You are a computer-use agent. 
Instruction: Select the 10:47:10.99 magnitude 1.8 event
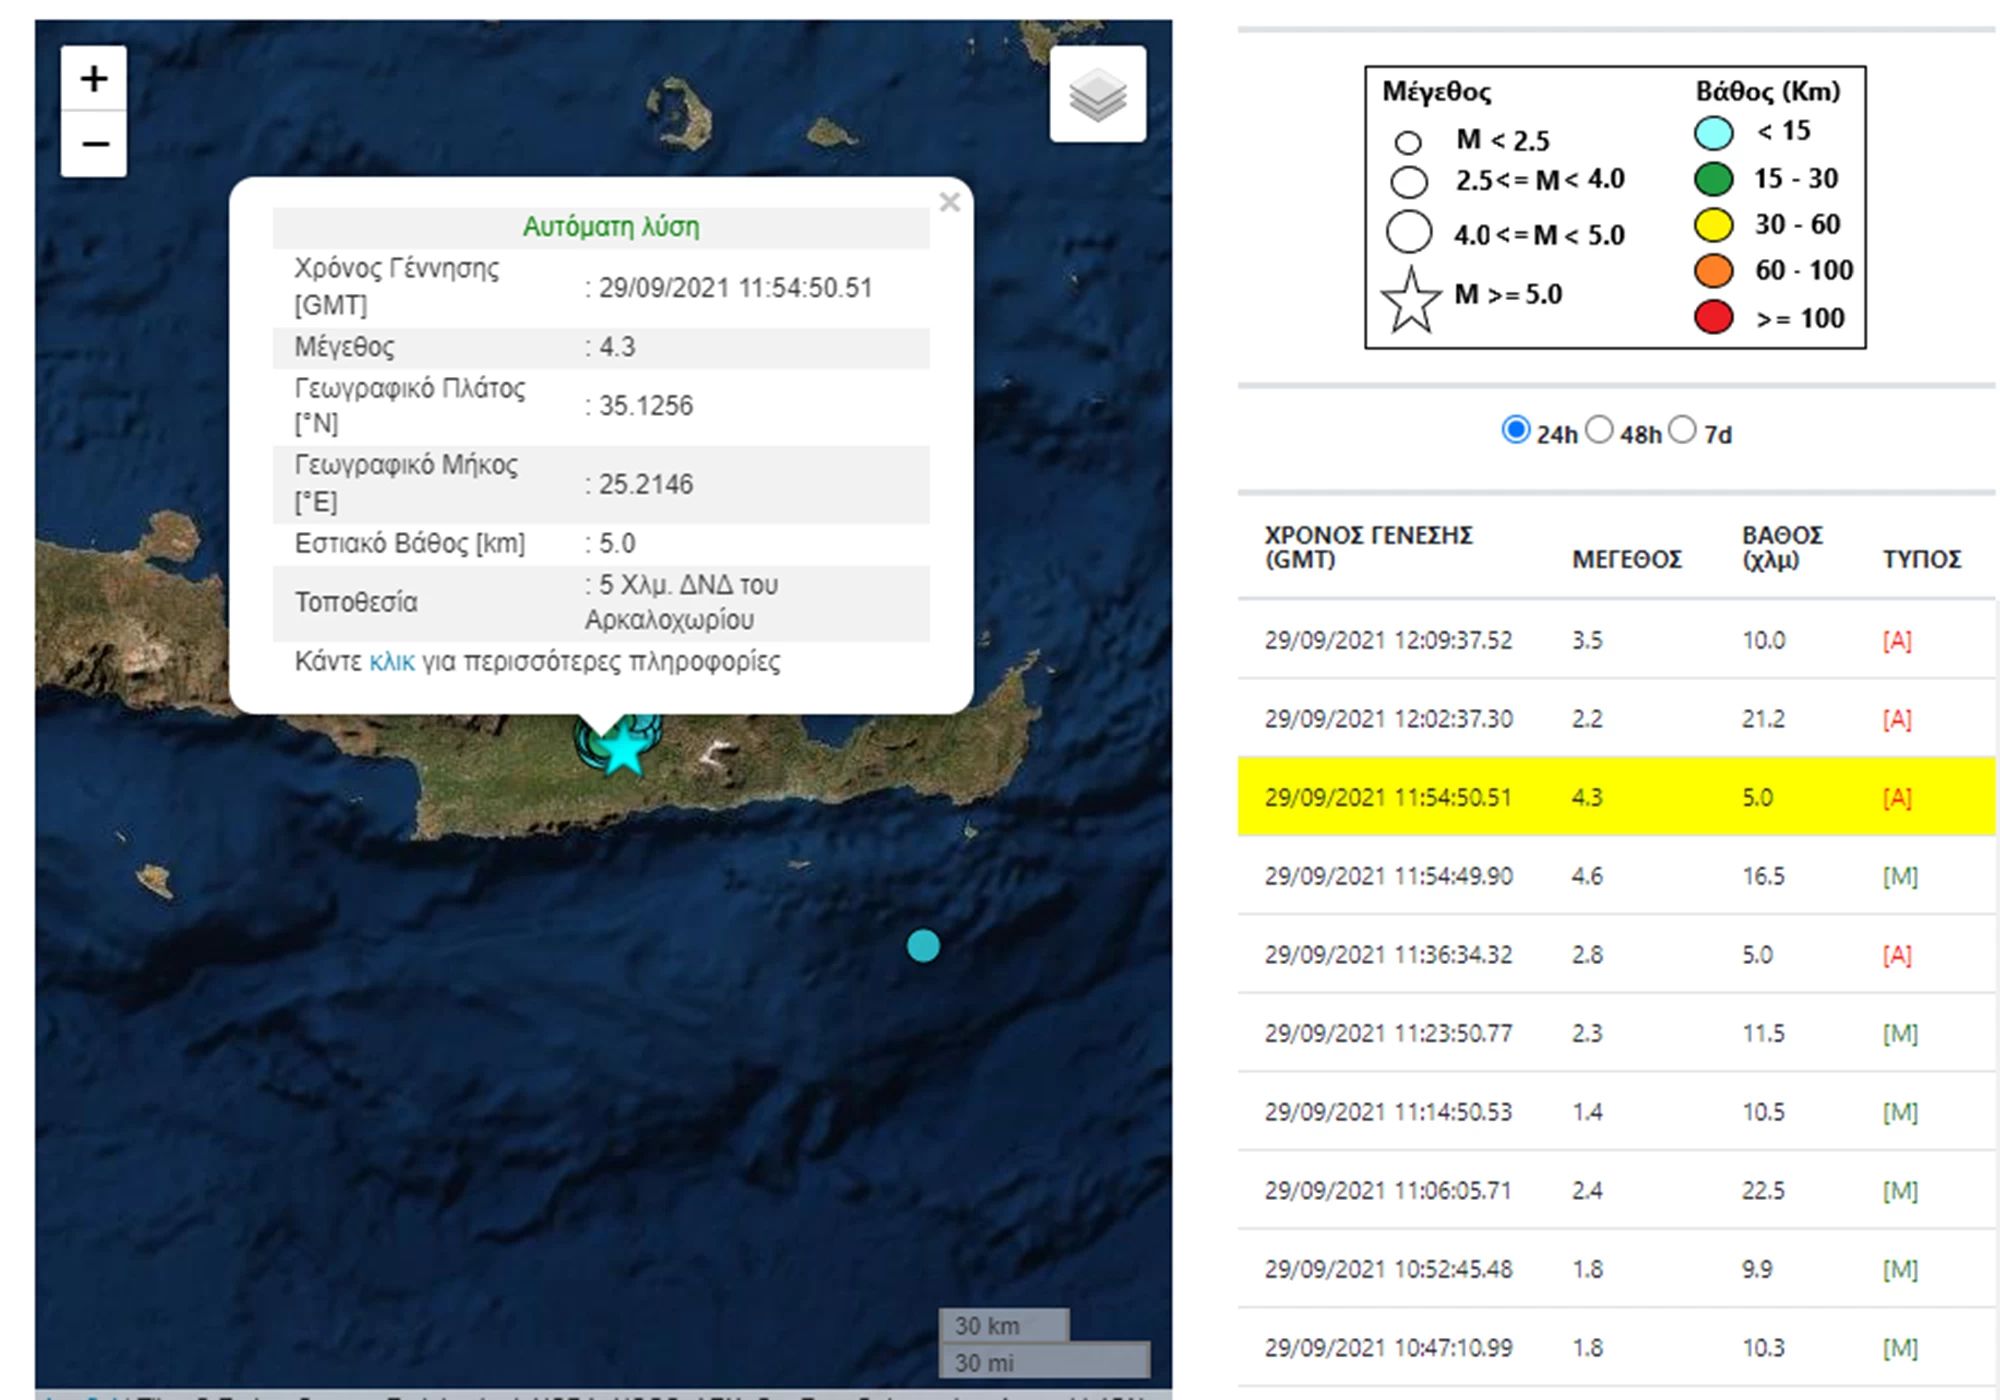click(1616, 1348)
